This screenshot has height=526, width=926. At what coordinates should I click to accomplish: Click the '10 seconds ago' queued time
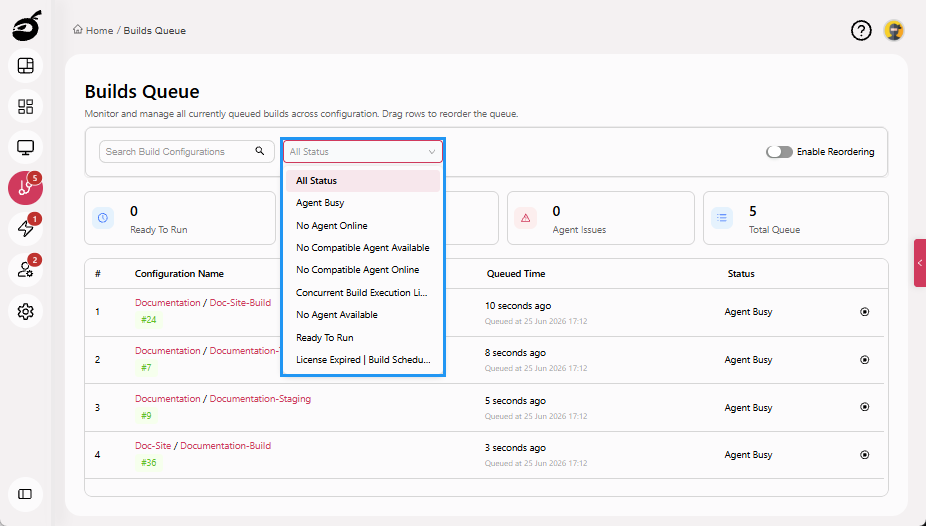518,306
